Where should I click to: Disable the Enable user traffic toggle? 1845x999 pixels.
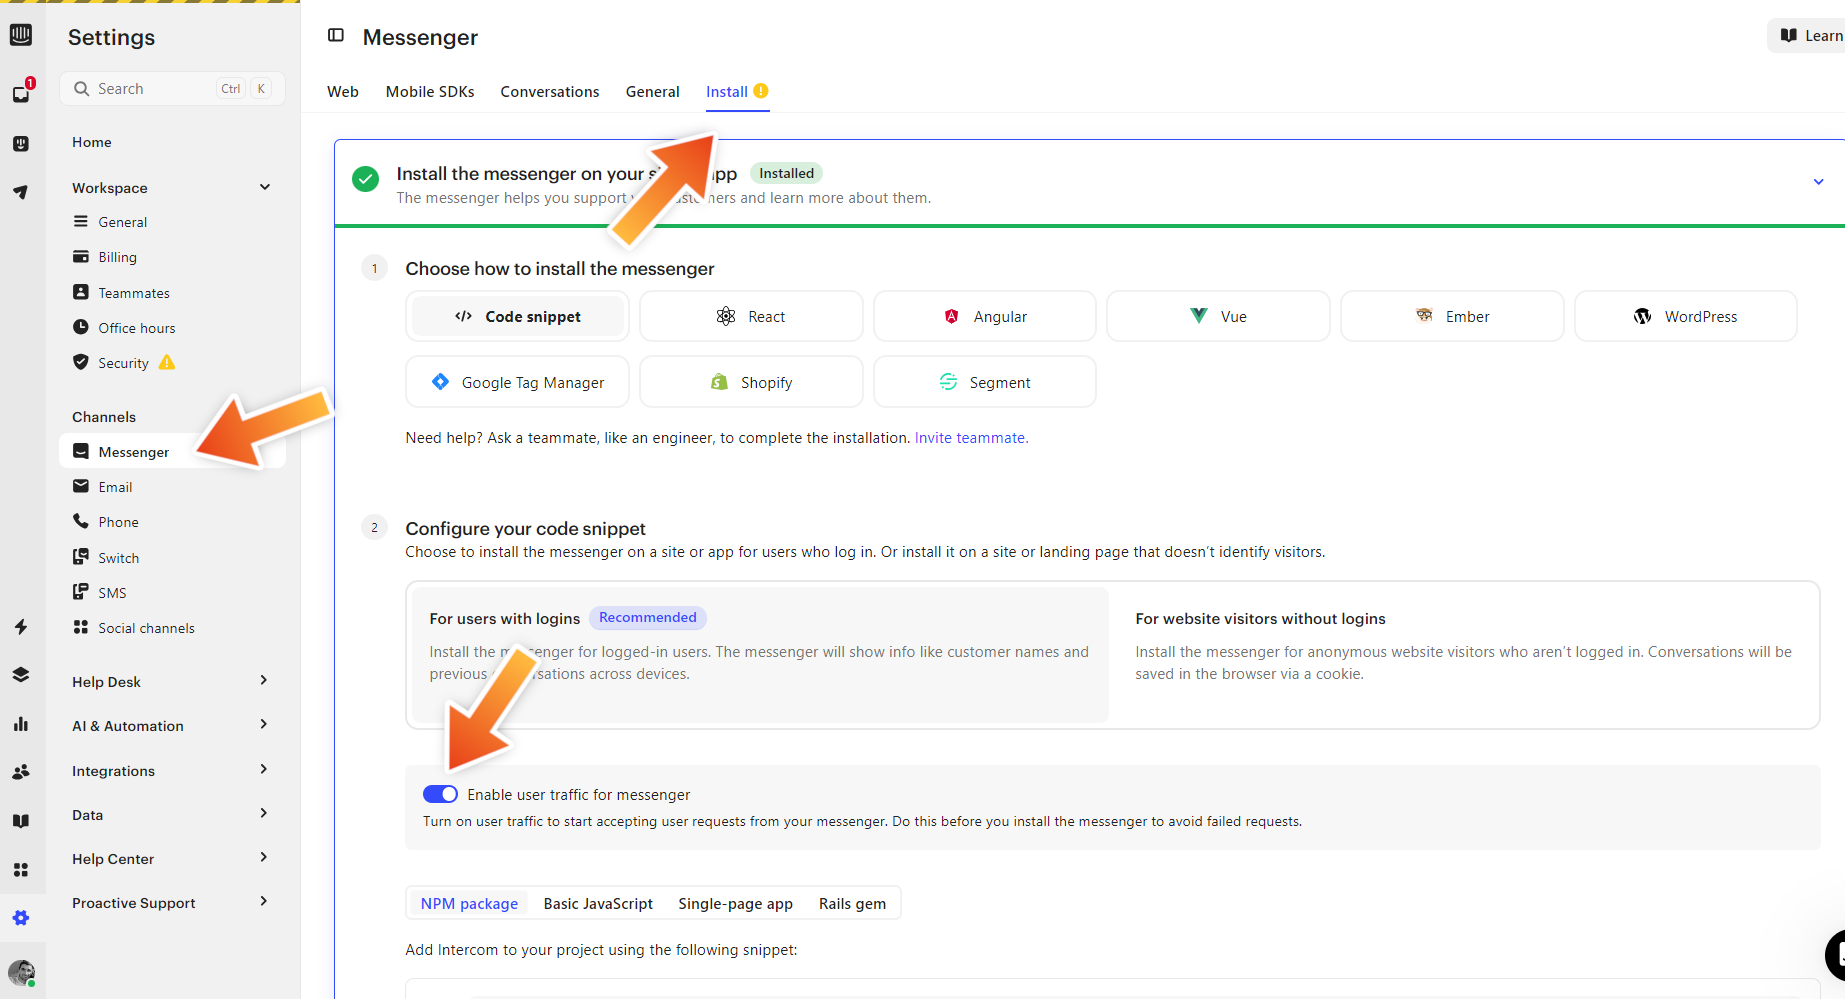coord(440,794)
